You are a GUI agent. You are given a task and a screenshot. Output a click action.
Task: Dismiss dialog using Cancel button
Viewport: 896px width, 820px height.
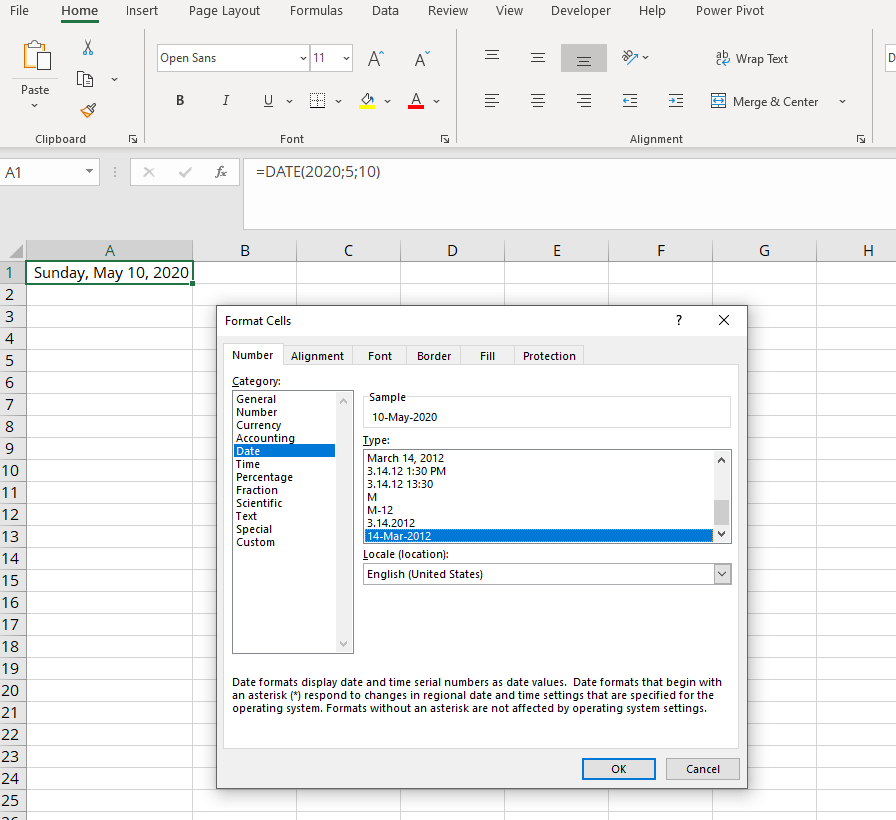coord(702,768)
